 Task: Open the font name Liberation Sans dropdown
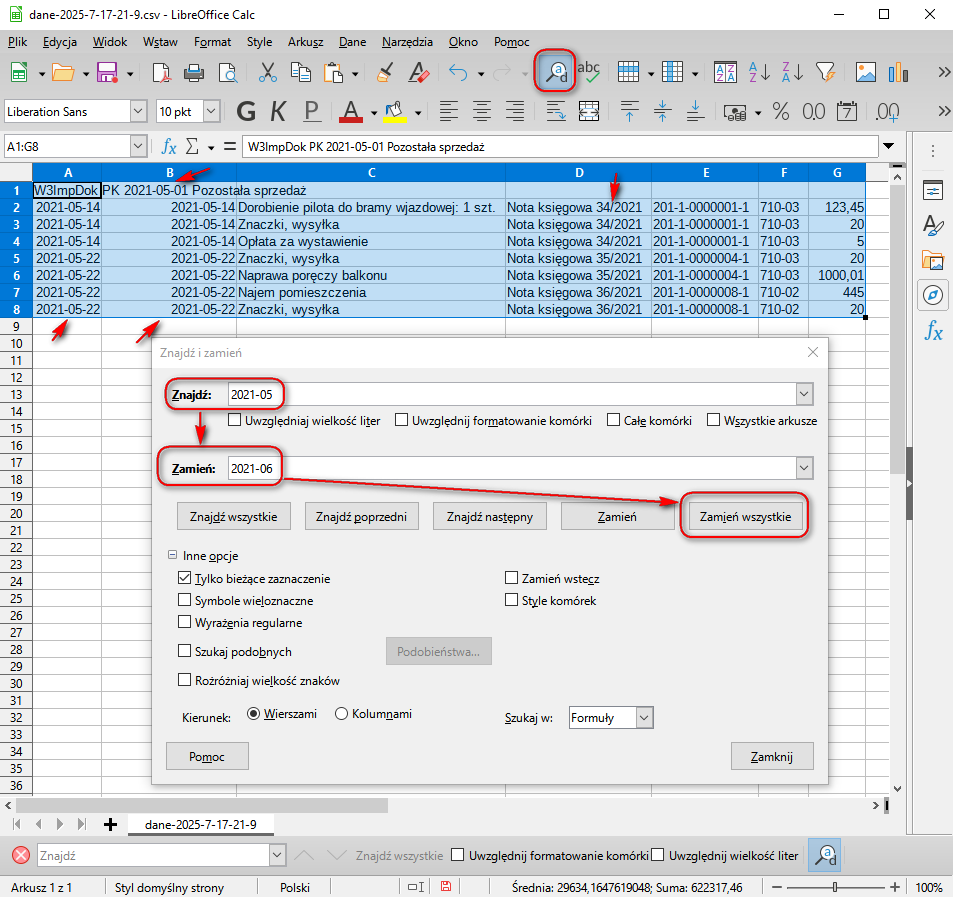[138, 112]
